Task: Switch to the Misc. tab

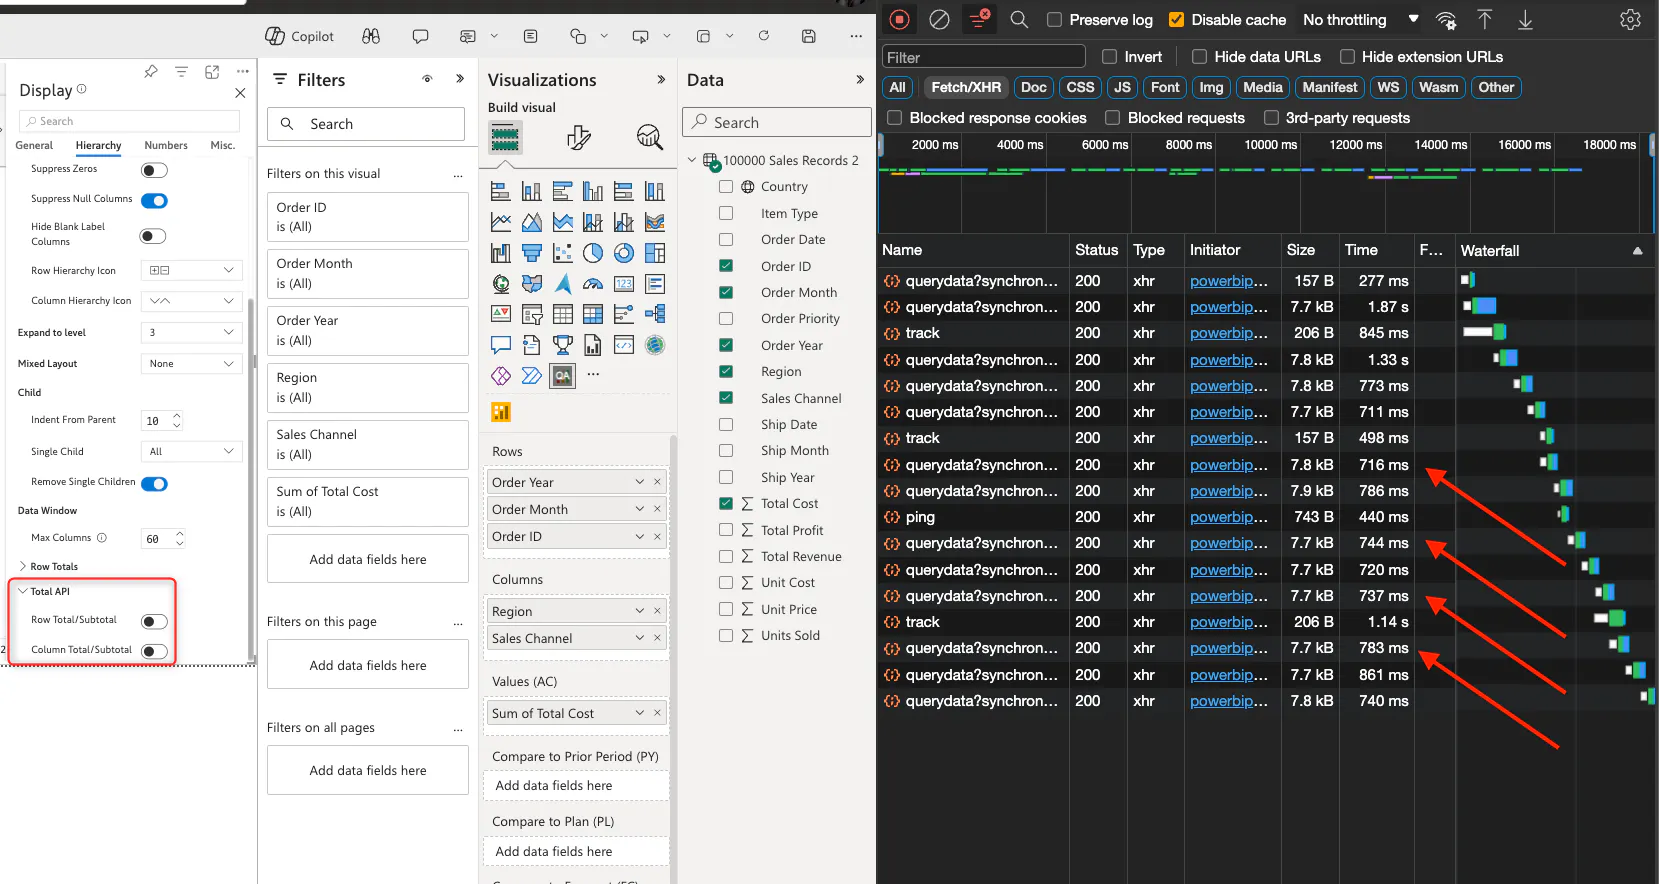Action: pyautogui.click(x=223, y=145)
